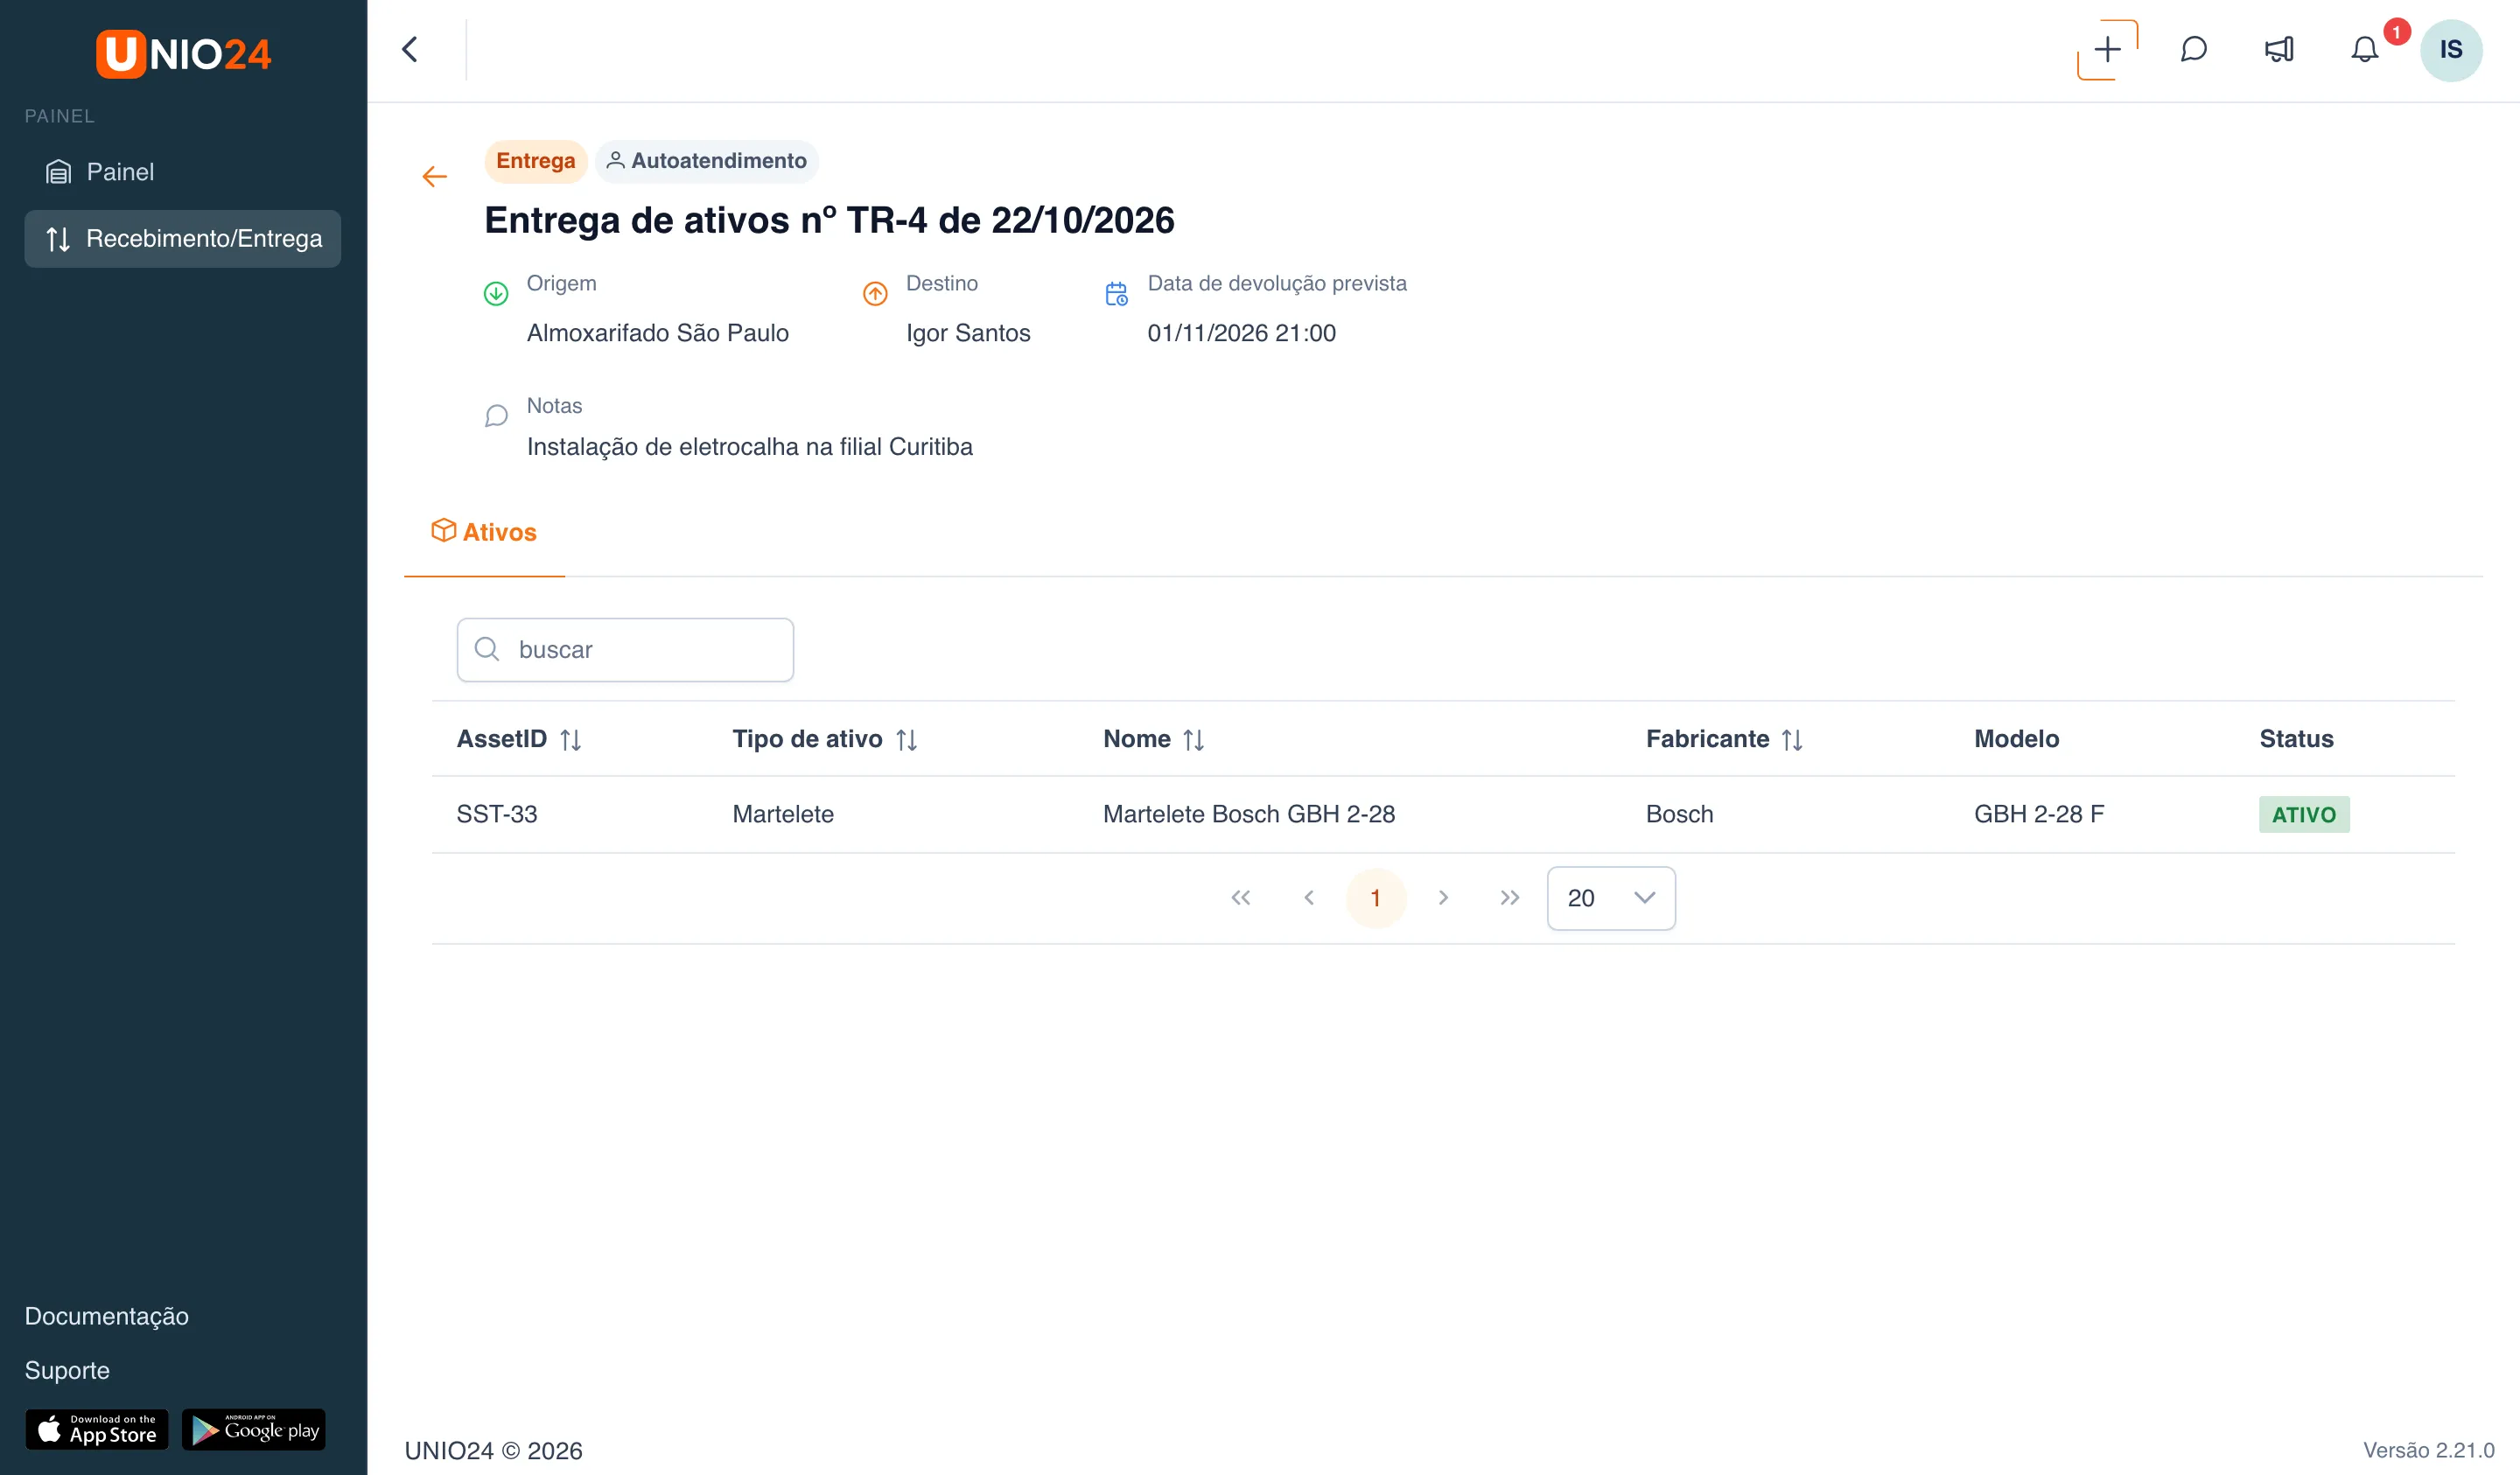The width and height of the screenshot is (2520, 1475).
Task: Click the UNIO24 logo
Action: (183, 54)
